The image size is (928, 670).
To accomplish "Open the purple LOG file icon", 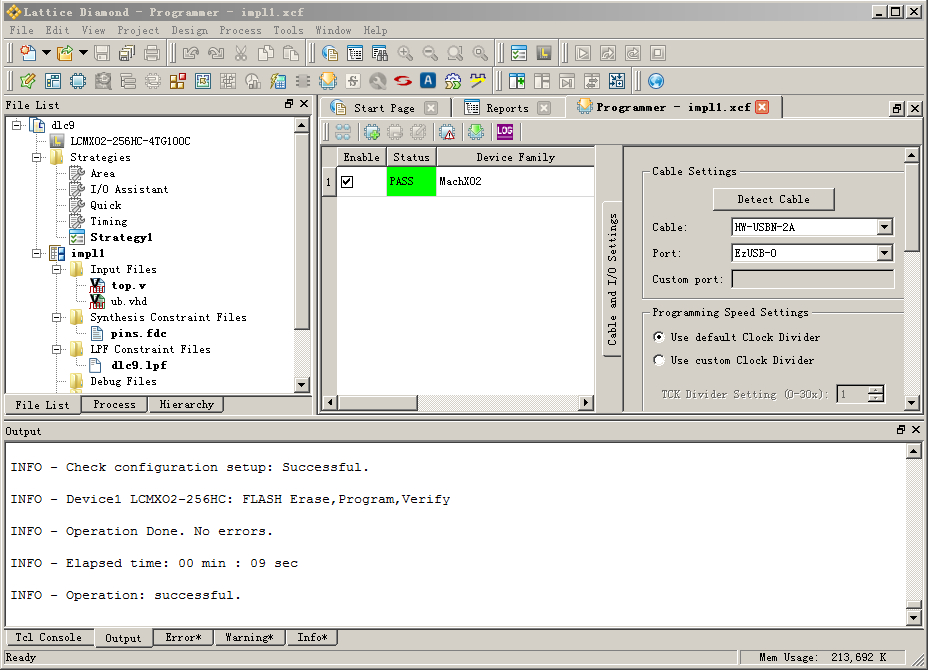I will coord(505,132).
